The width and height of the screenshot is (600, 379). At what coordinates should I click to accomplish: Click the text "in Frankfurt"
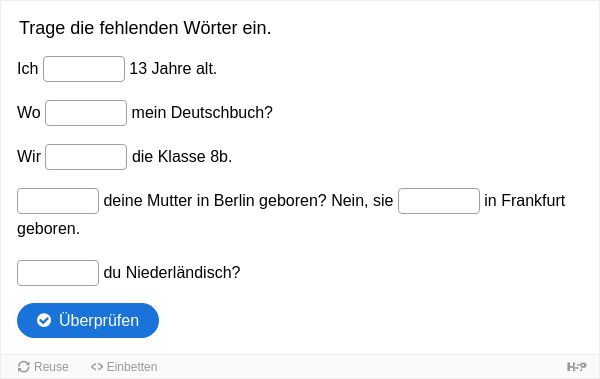525,201
